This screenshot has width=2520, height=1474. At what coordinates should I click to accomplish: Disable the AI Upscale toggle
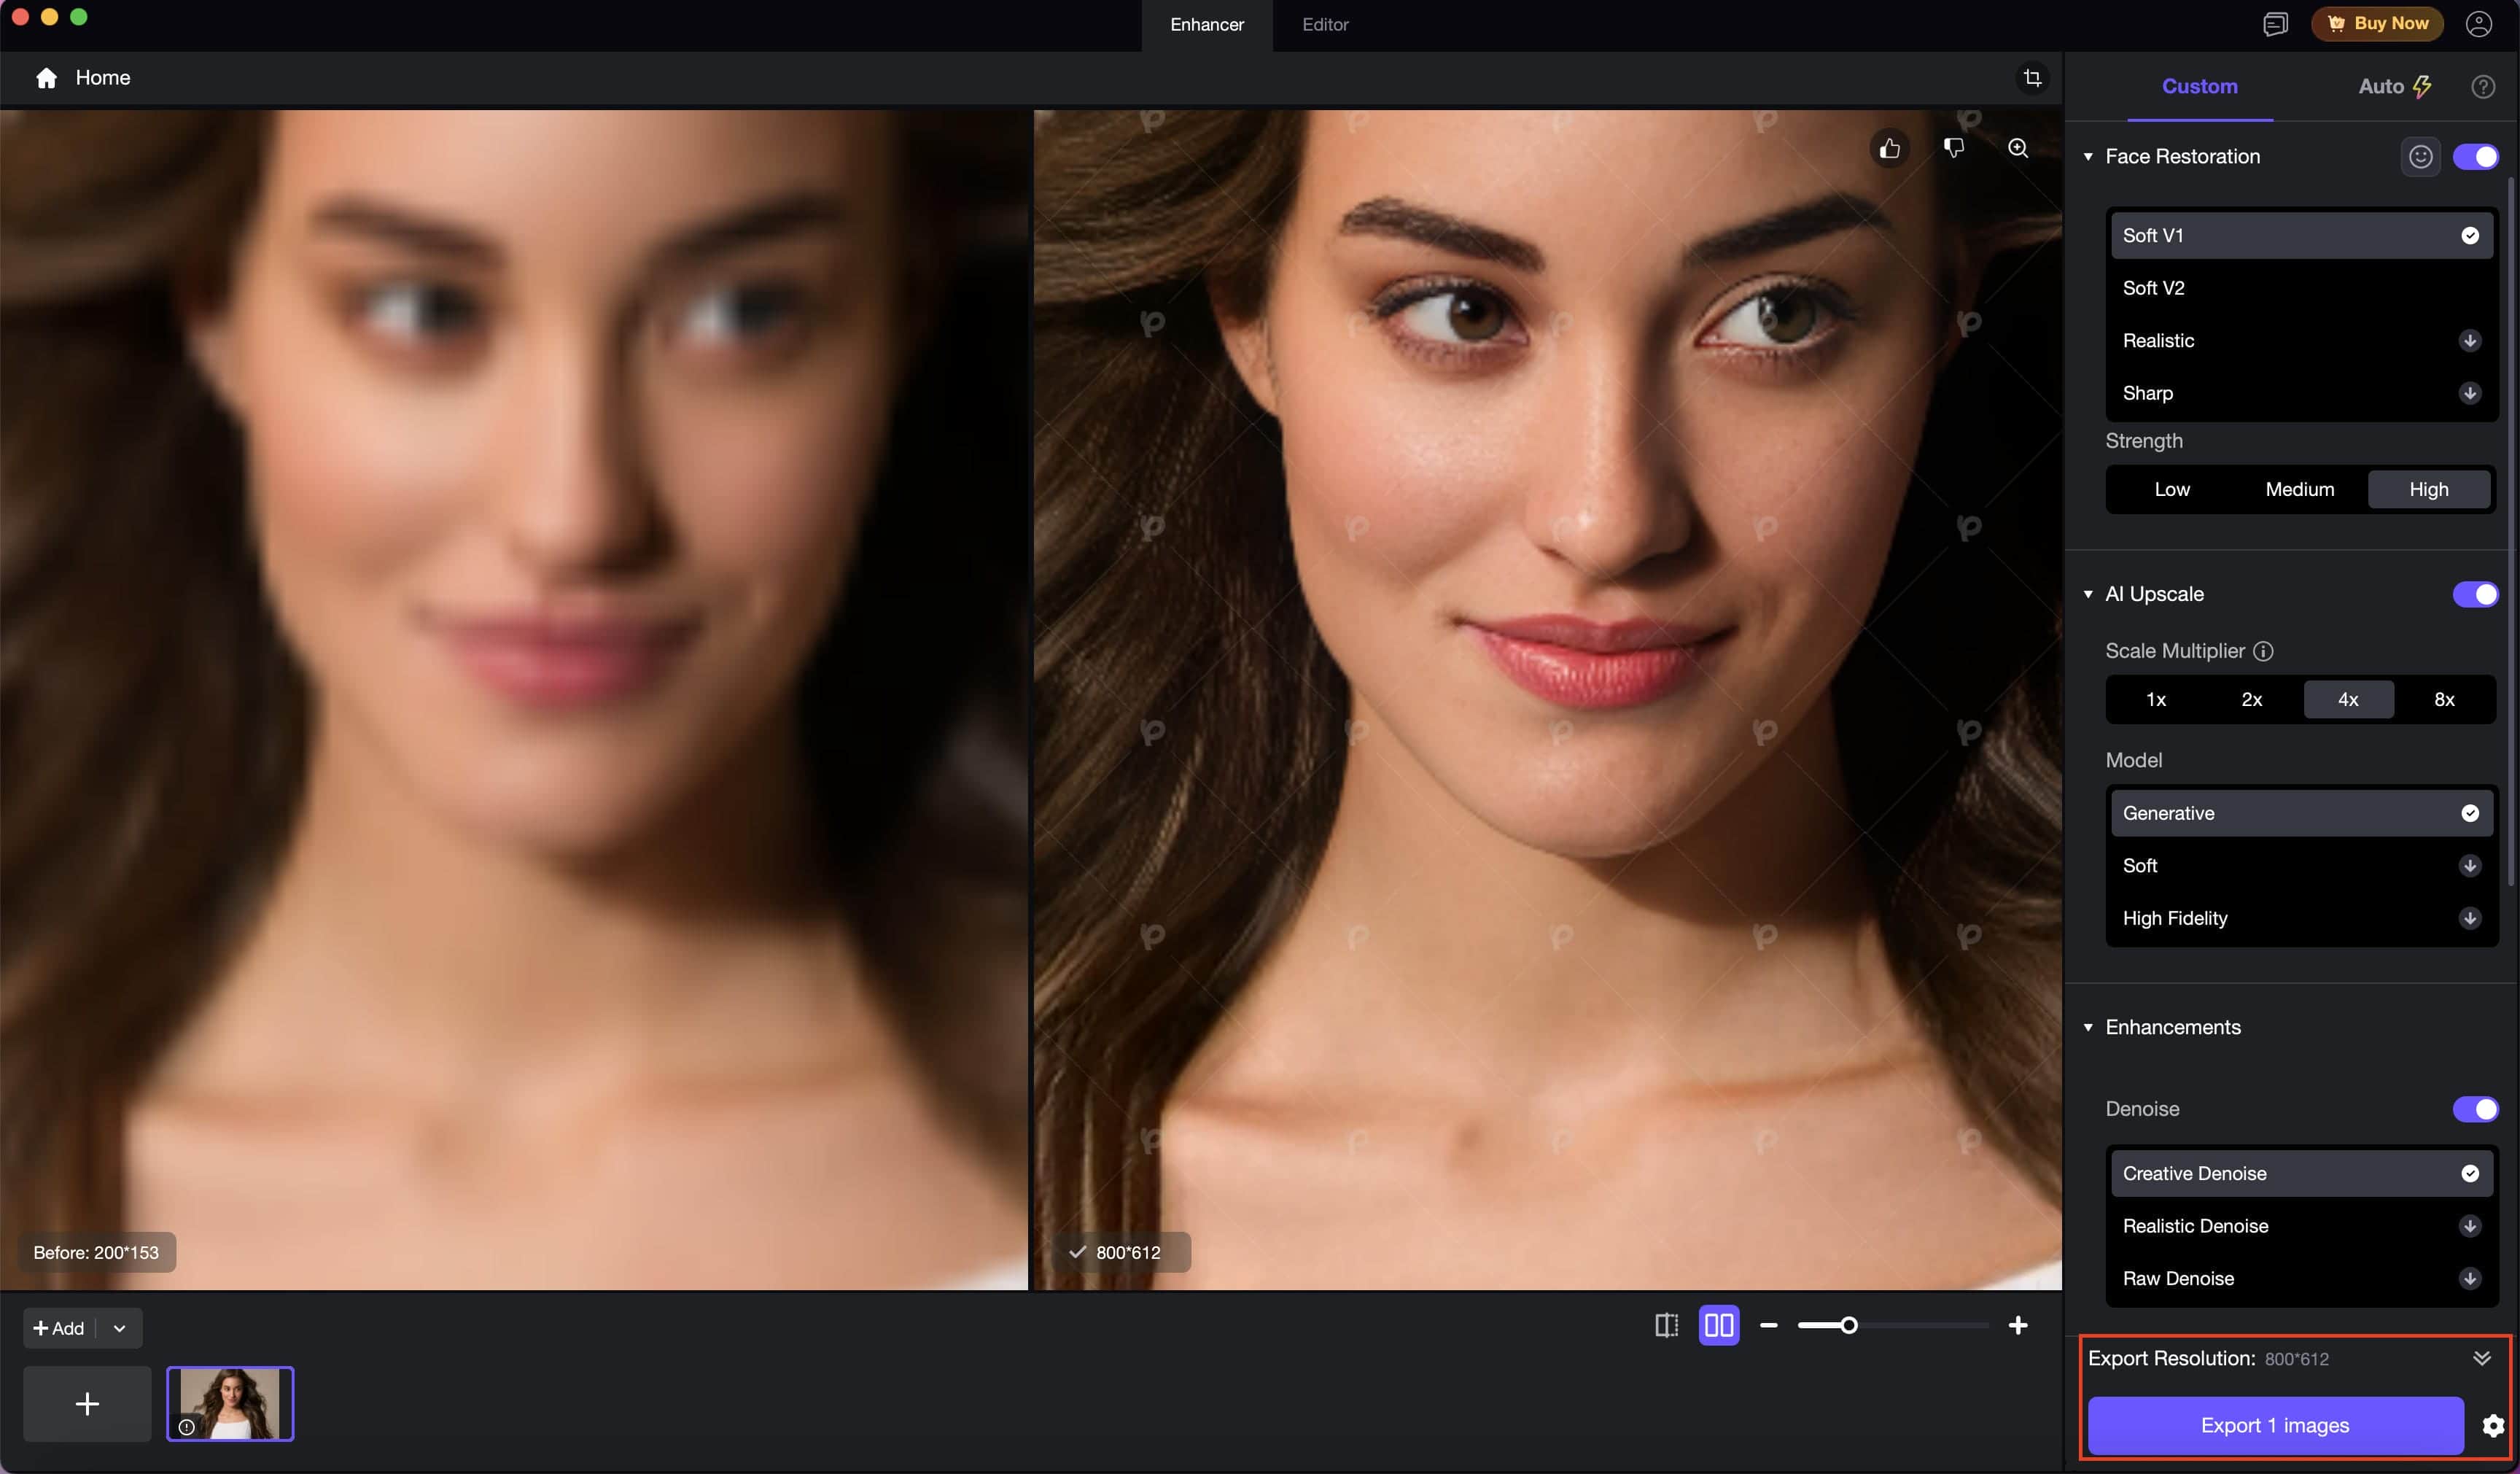[x=2475, y=594]
